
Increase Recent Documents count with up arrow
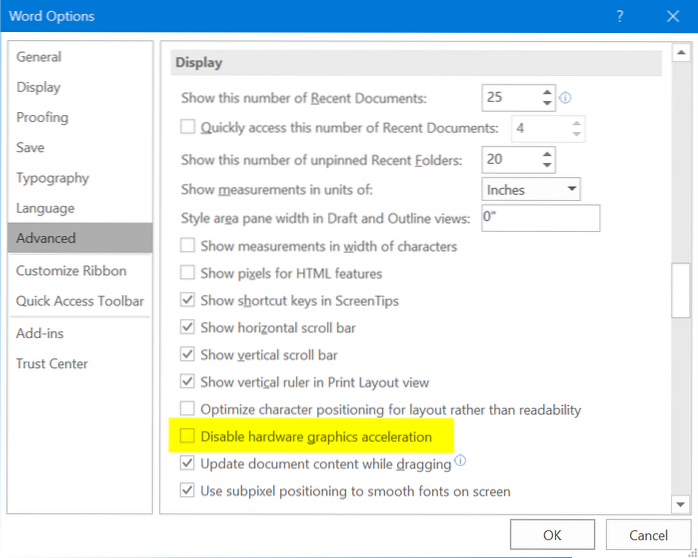click(546, 93)
